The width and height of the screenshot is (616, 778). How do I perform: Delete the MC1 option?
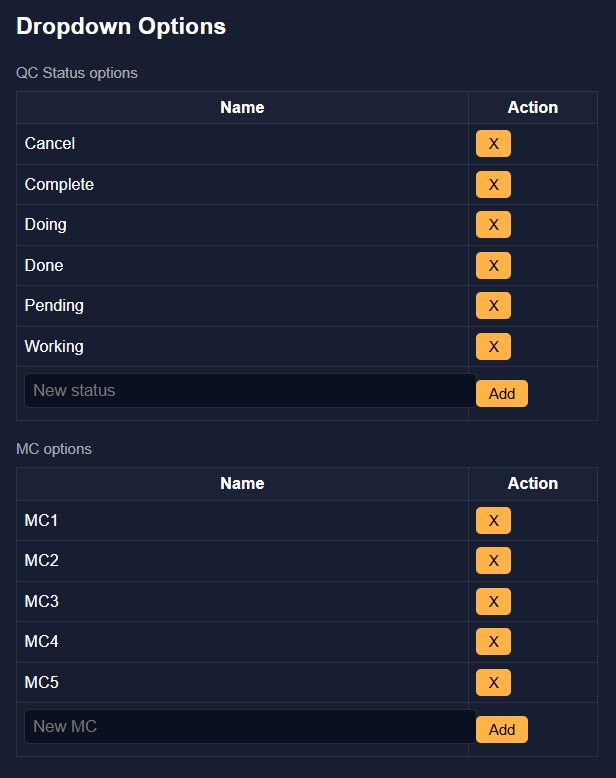tap(493, 521)
